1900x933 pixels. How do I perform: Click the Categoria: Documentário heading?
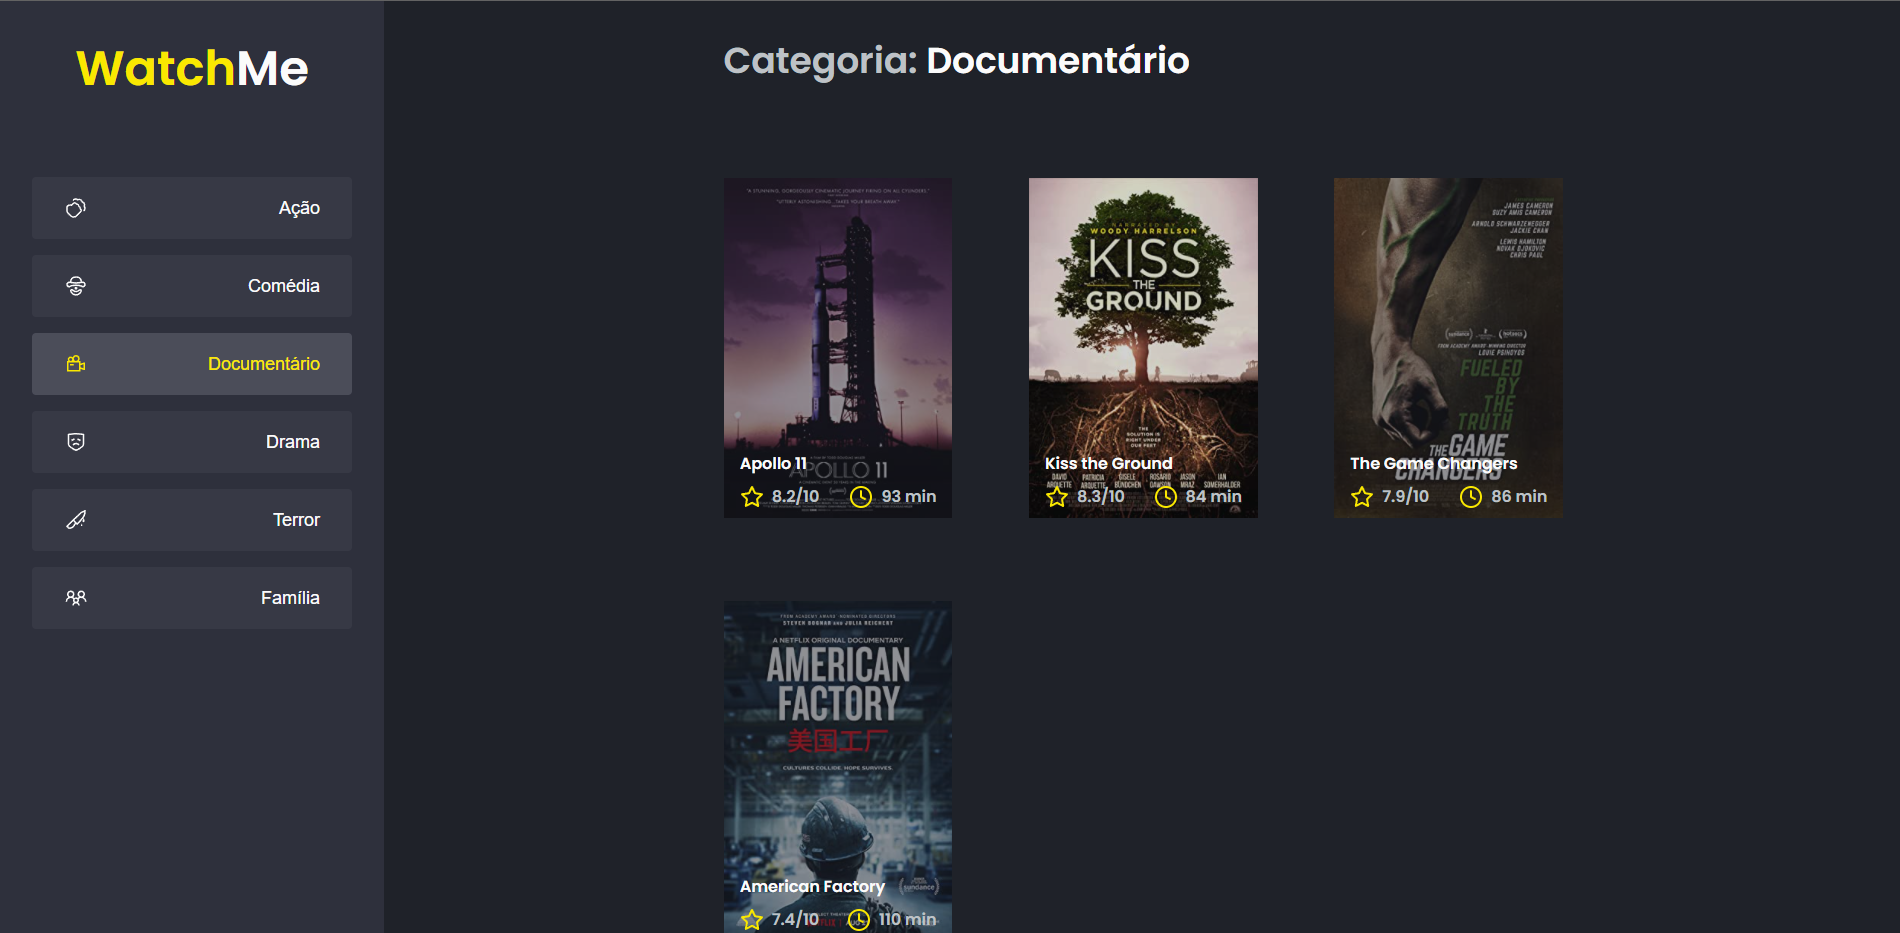[957, 61]
